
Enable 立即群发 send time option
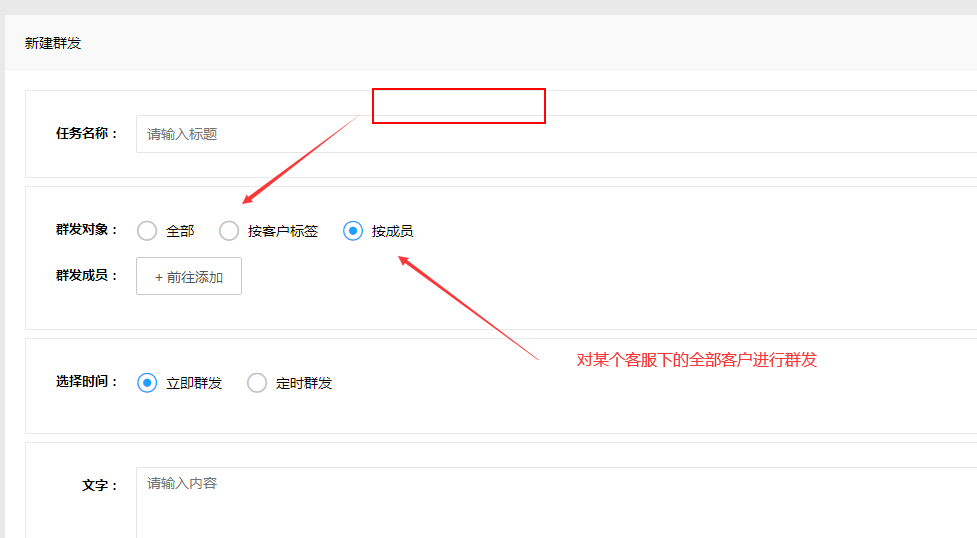(147, 383)
